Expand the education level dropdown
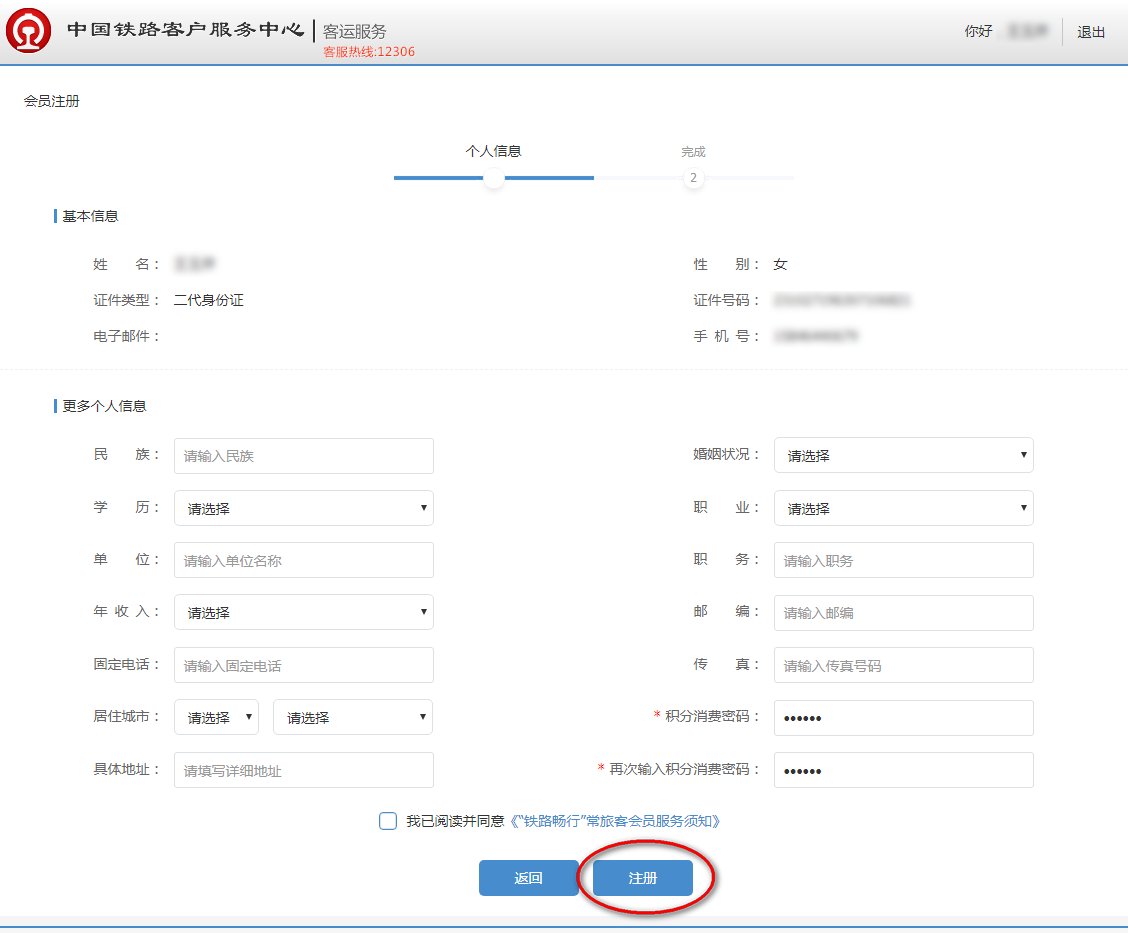 point(303,508)
